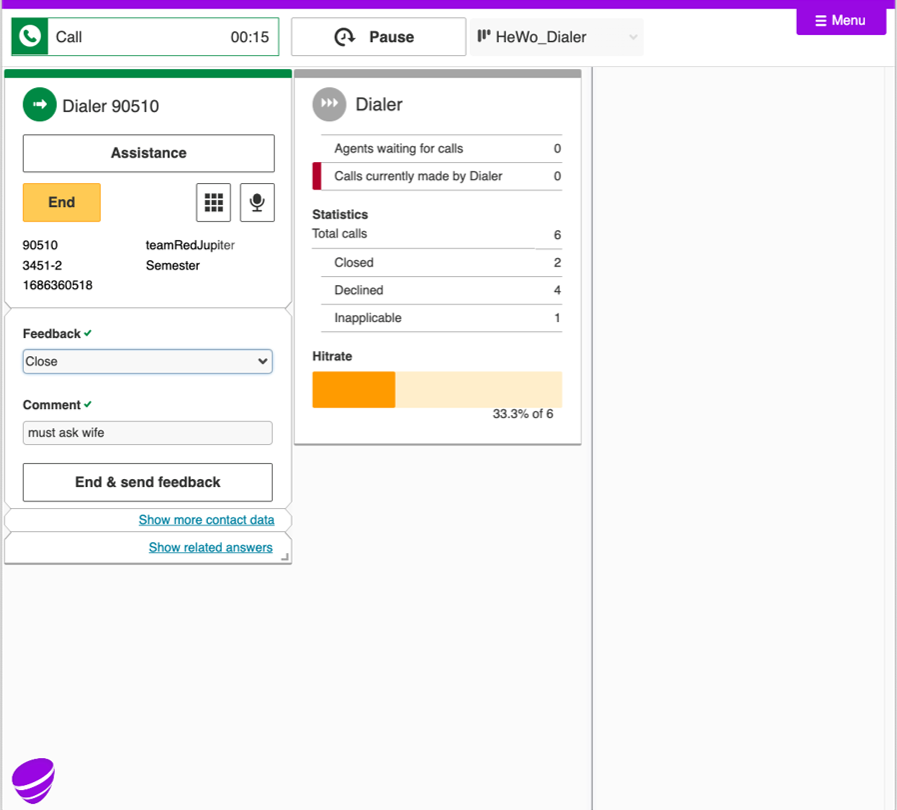
Task: Click the orange Hitrate progress bar
Action: click(354, 390)
